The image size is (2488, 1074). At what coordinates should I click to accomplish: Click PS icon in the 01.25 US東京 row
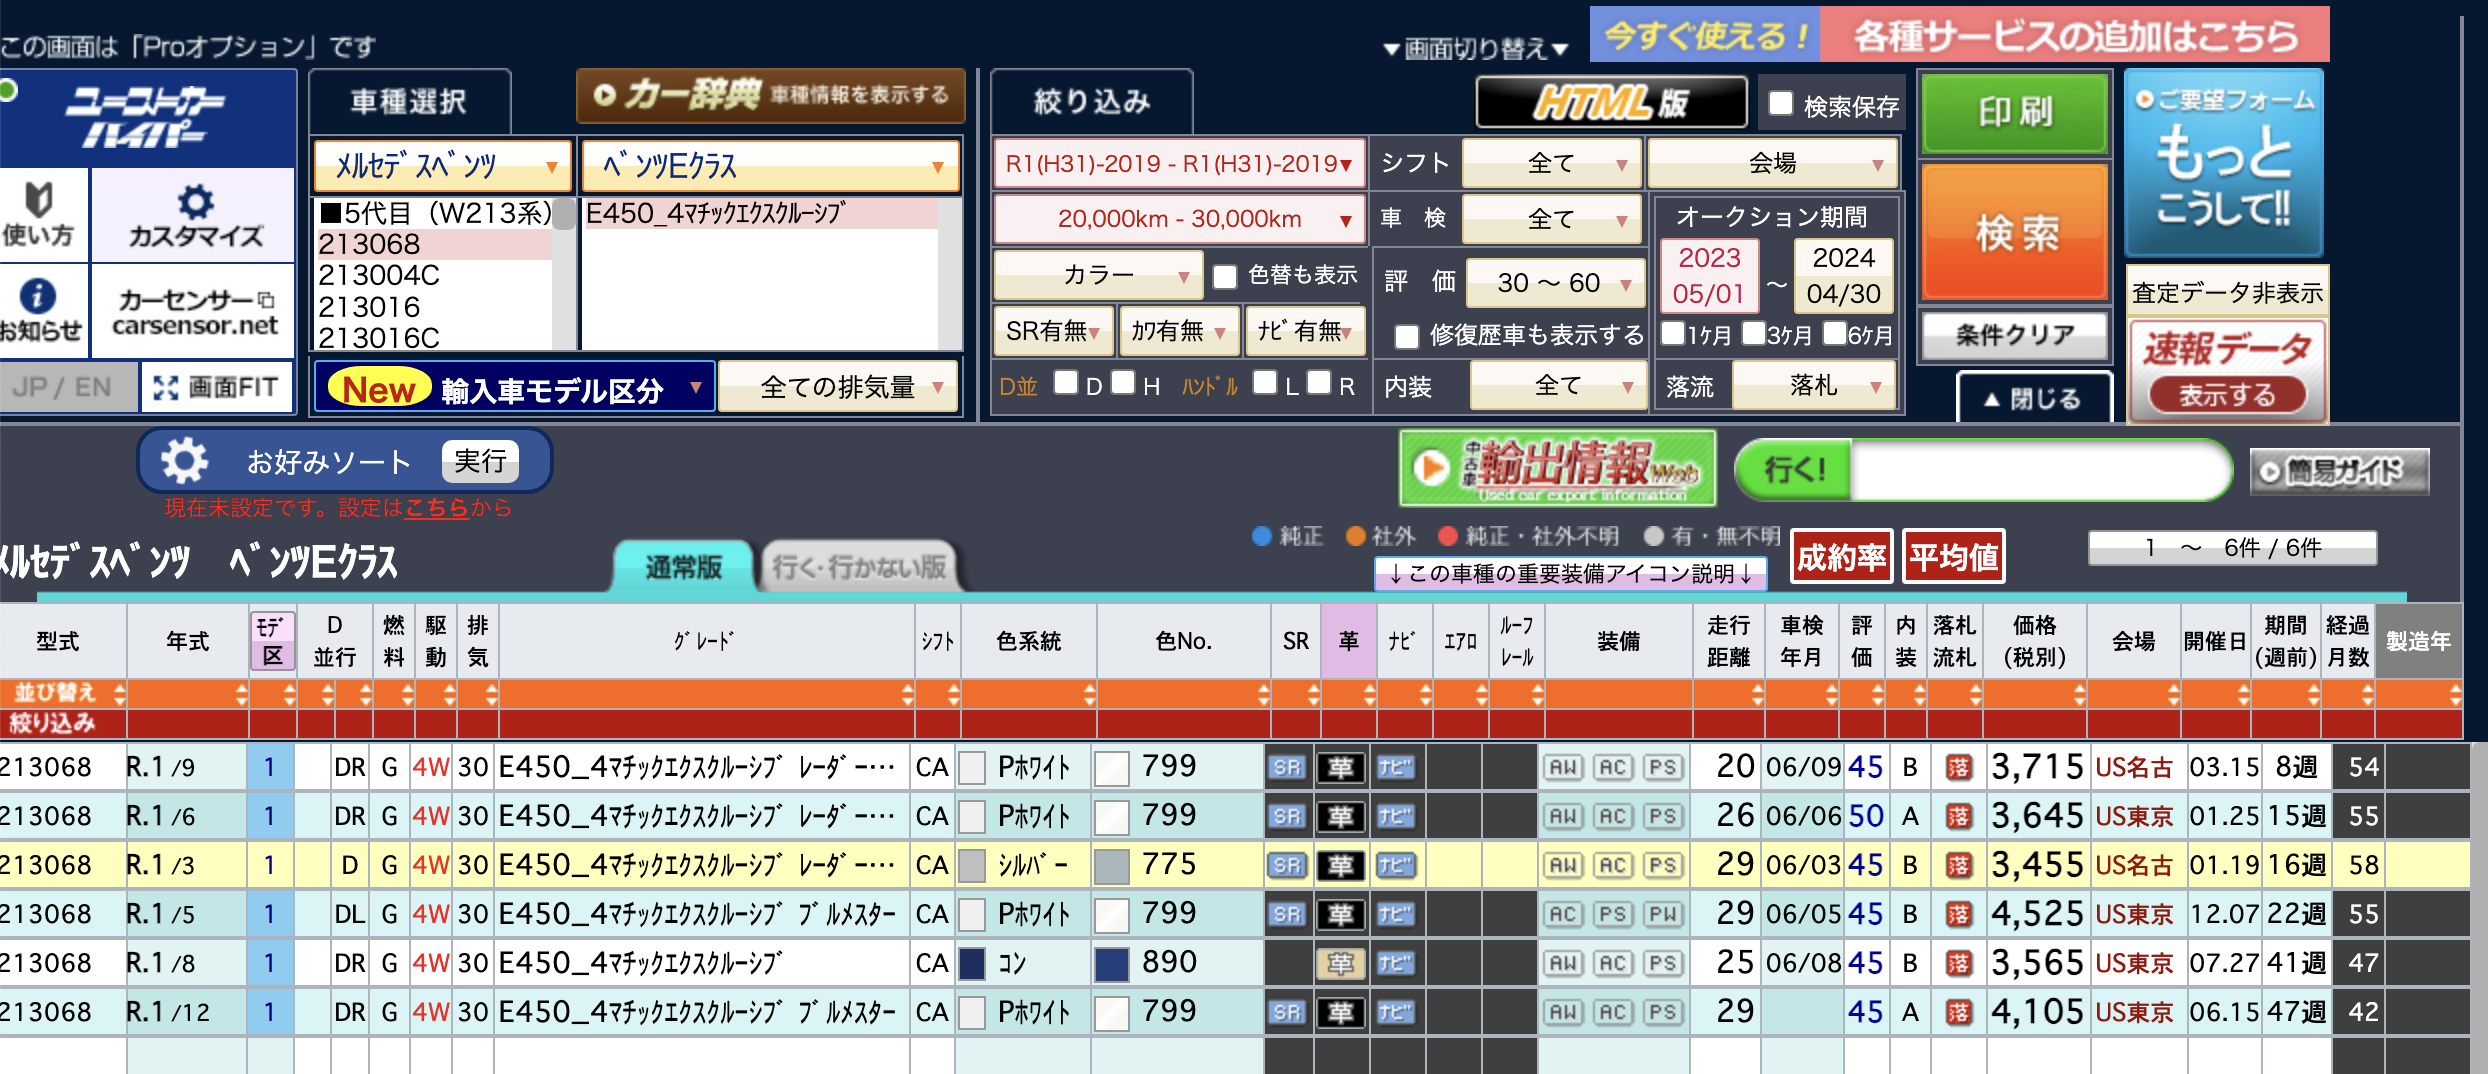1663,816
